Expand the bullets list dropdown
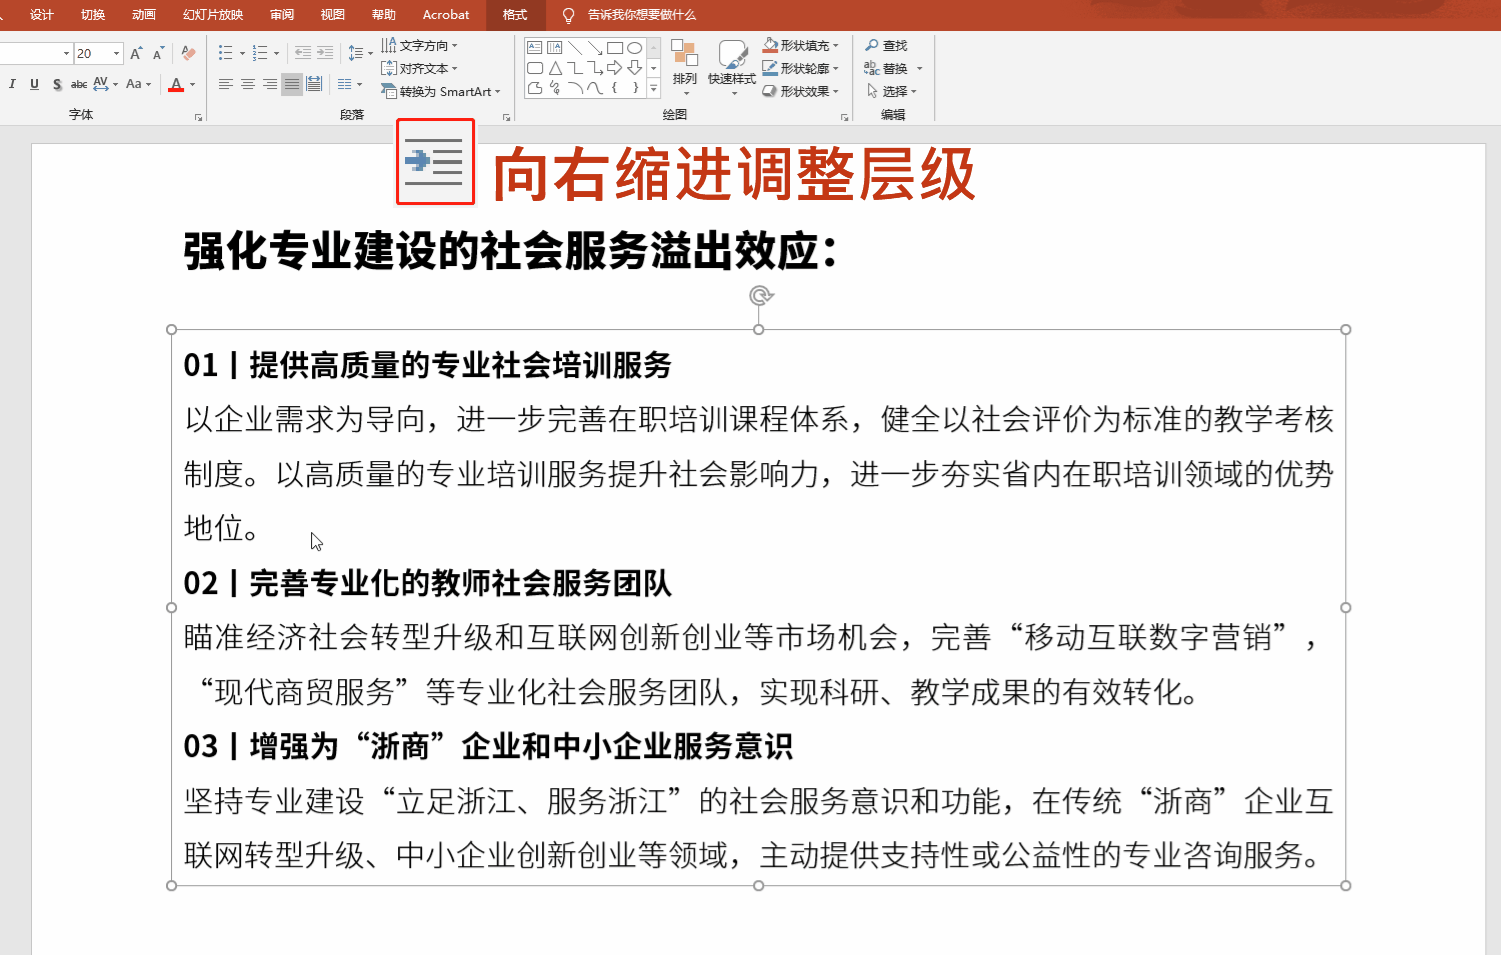Screen dimensions: 1501x955 tap(242, 52)
